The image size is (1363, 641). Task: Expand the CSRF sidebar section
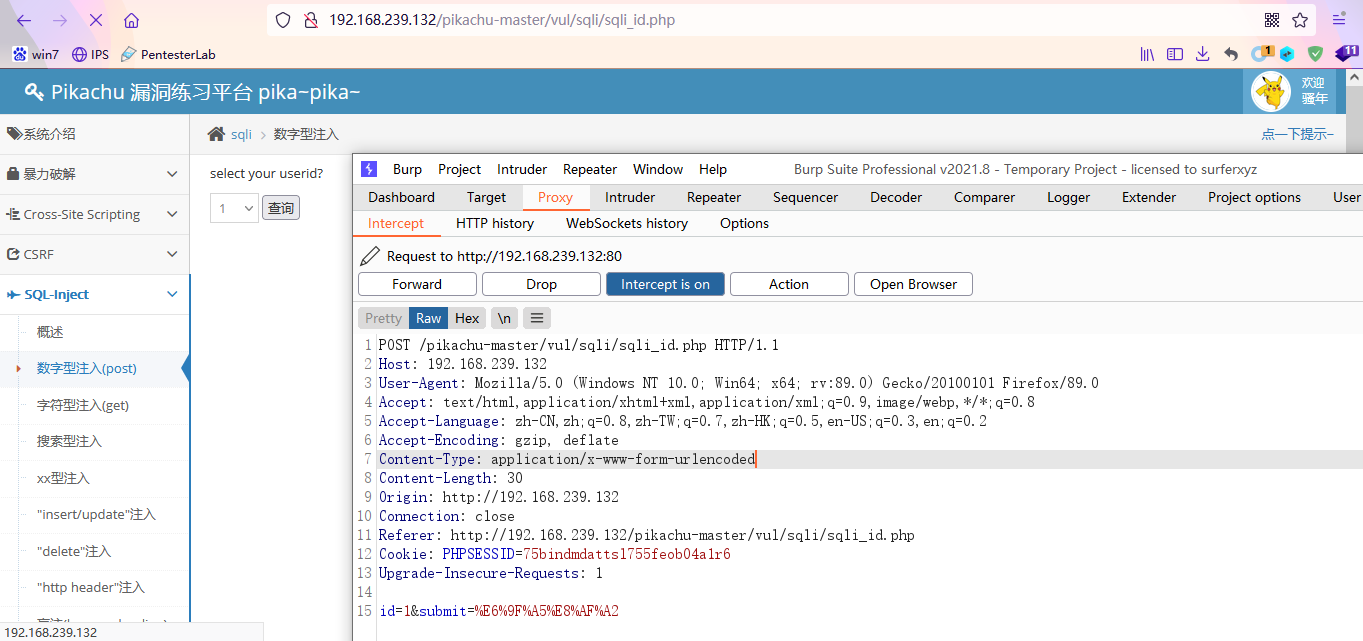94,255
